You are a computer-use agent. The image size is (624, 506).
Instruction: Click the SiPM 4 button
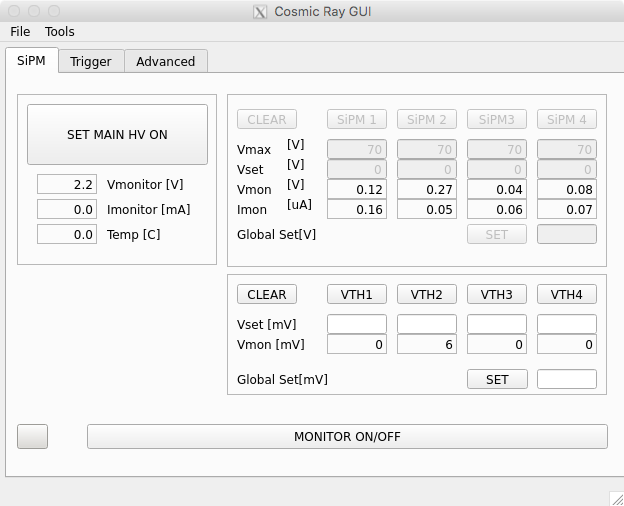click(x=567, y=119)
